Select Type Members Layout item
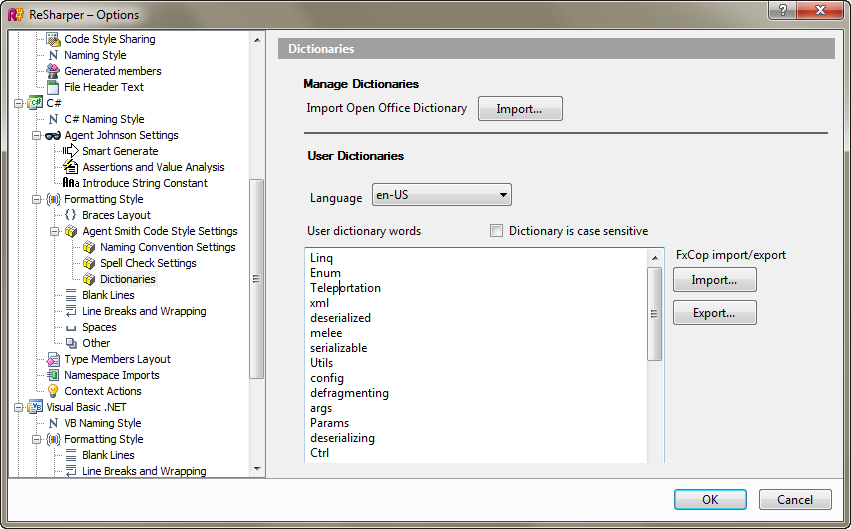Viewport: 851px width, 529px height. pos(117,359)
